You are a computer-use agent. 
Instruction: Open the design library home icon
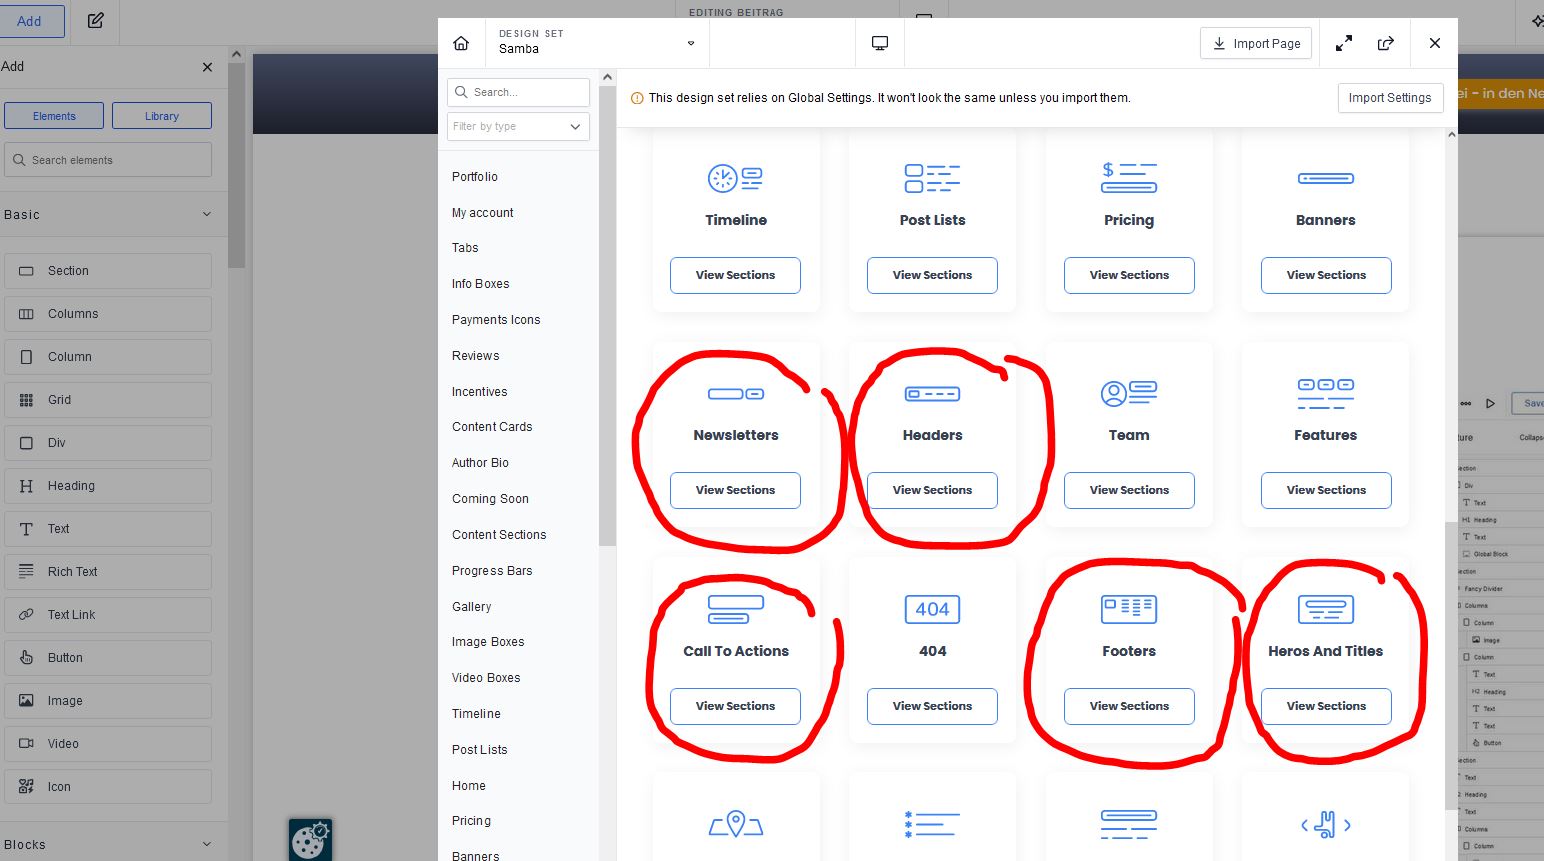point(461,43)
